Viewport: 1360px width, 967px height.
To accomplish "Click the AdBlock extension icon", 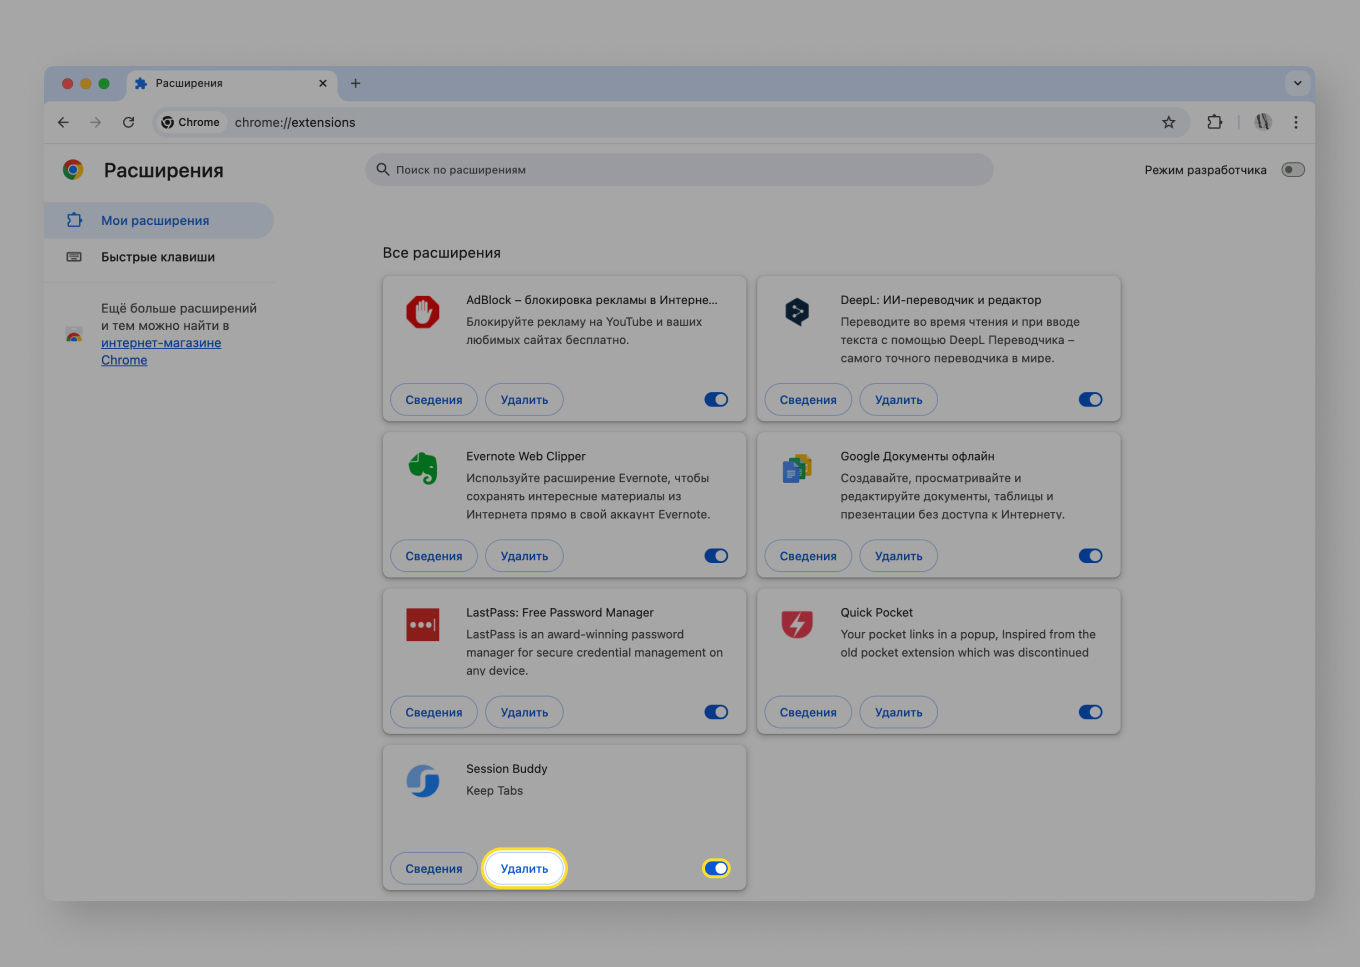I will click(x=422, y=312).
